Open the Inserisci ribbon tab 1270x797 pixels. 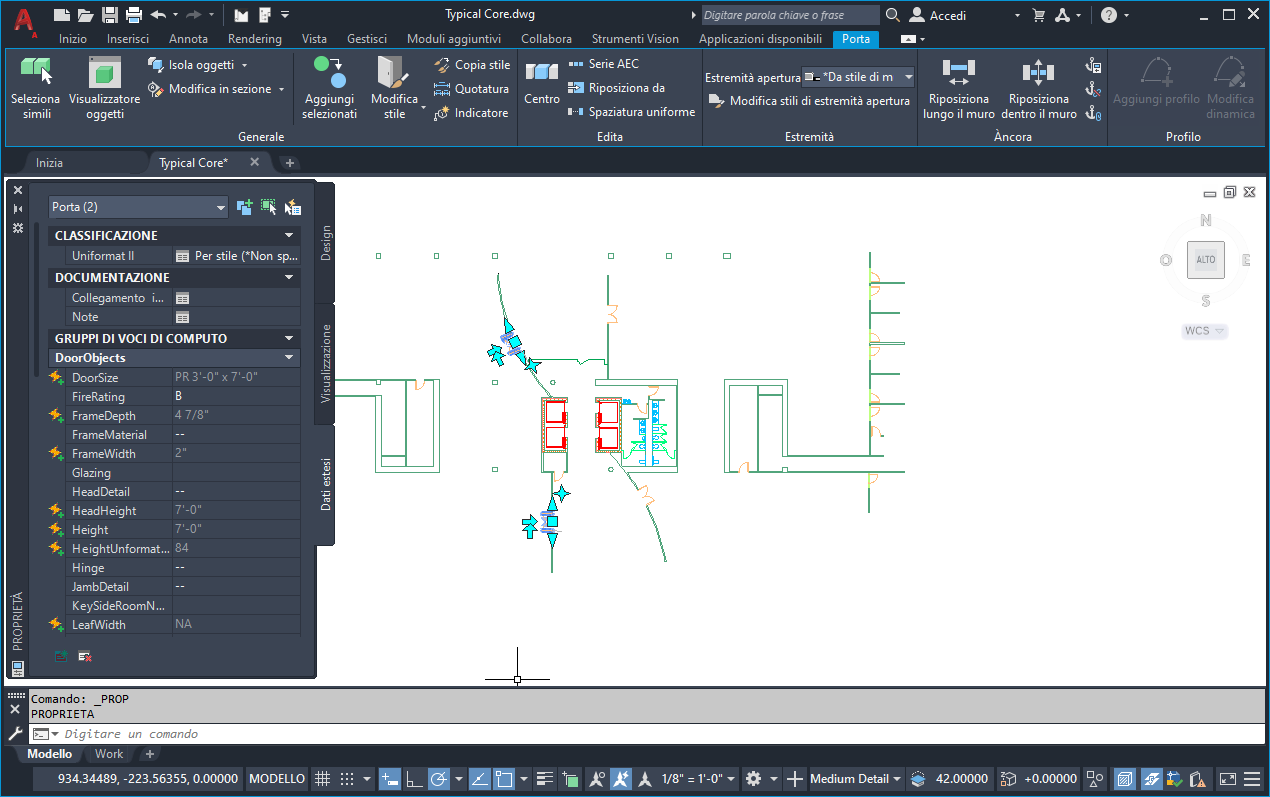(128, 39)
